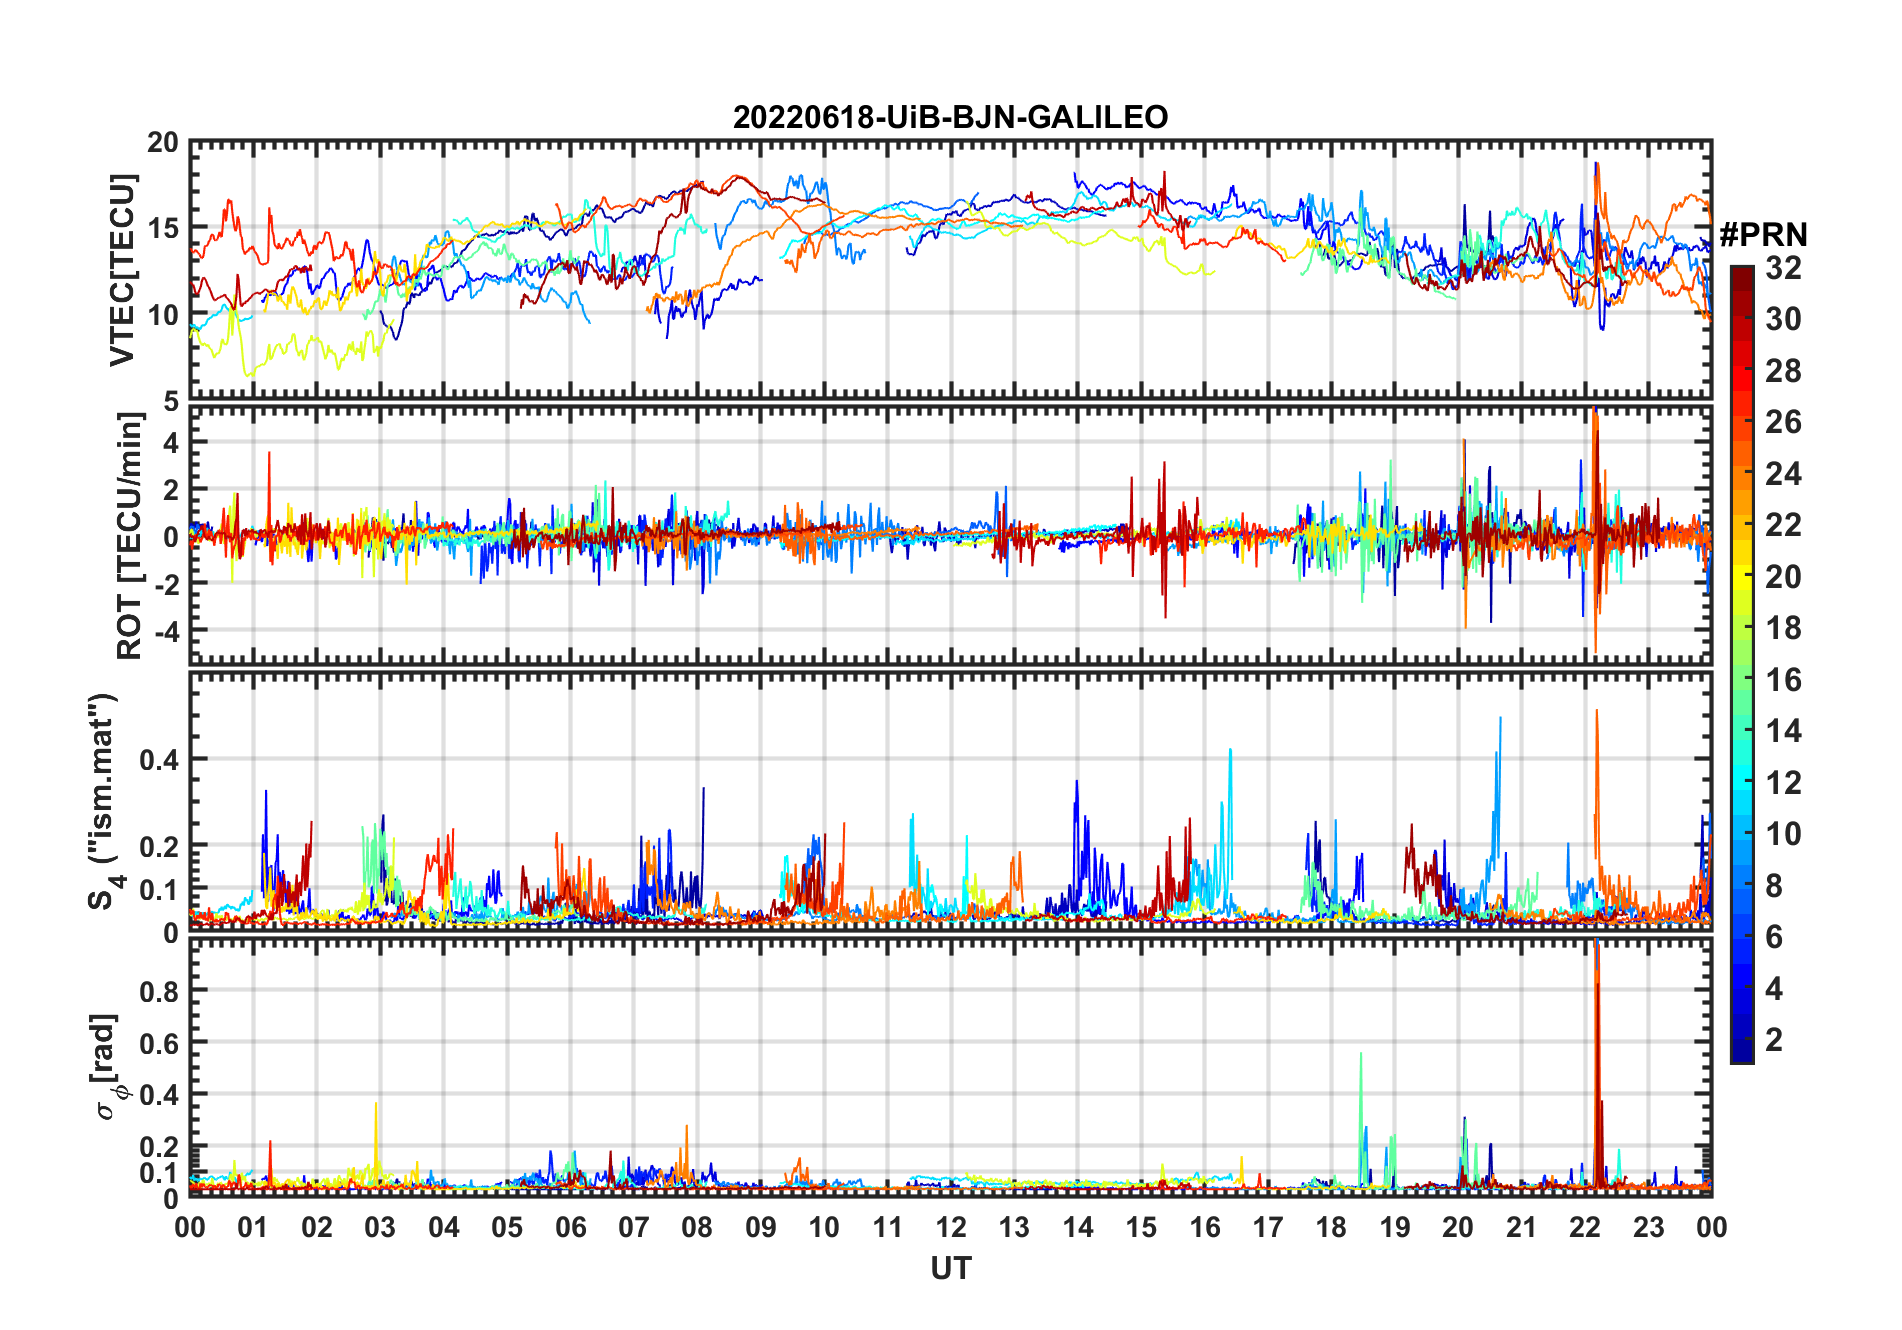Click ROT y-axis tick label -4
This screenshot has height=1330, width=1902.
[x=167, y=631]
